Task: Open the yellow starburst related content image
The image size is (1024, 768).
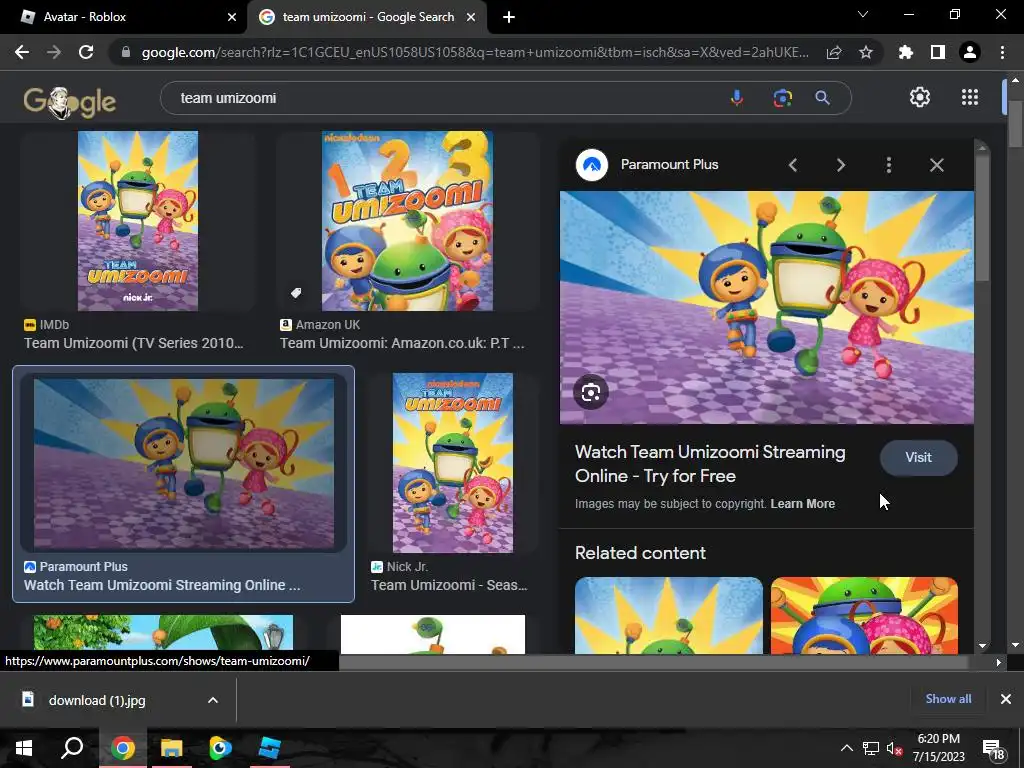Action: click(x=669, y=615)
